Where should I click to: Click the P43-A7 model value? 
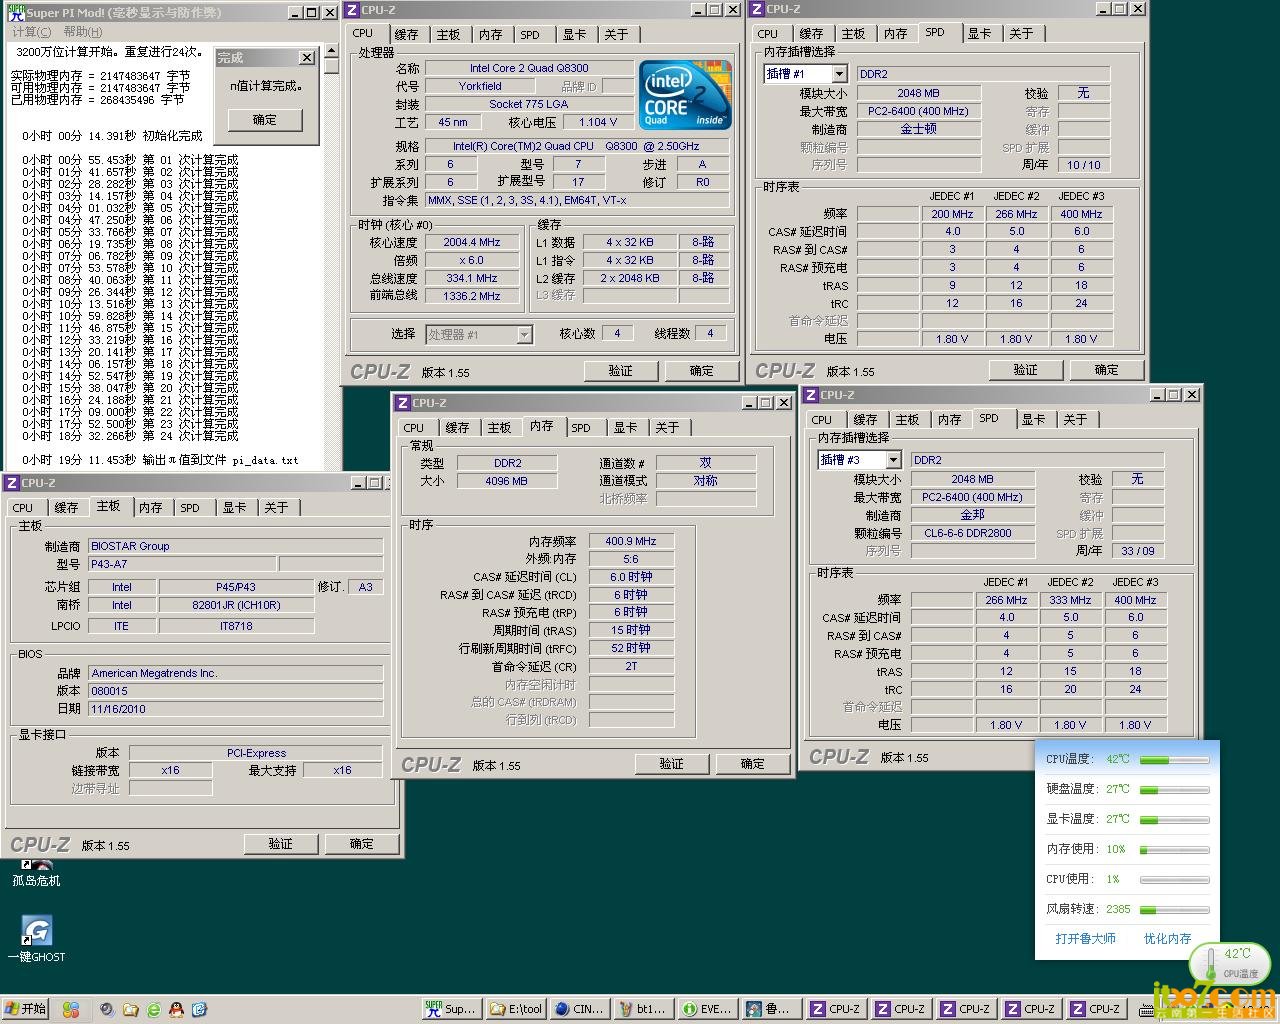[182, 564]
